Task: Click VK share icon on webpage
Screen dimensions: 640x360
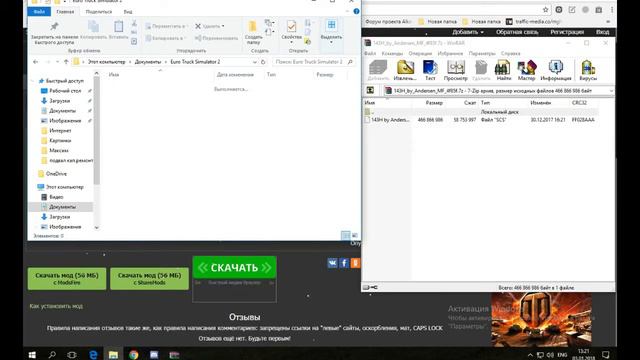Action: [333, 263]
